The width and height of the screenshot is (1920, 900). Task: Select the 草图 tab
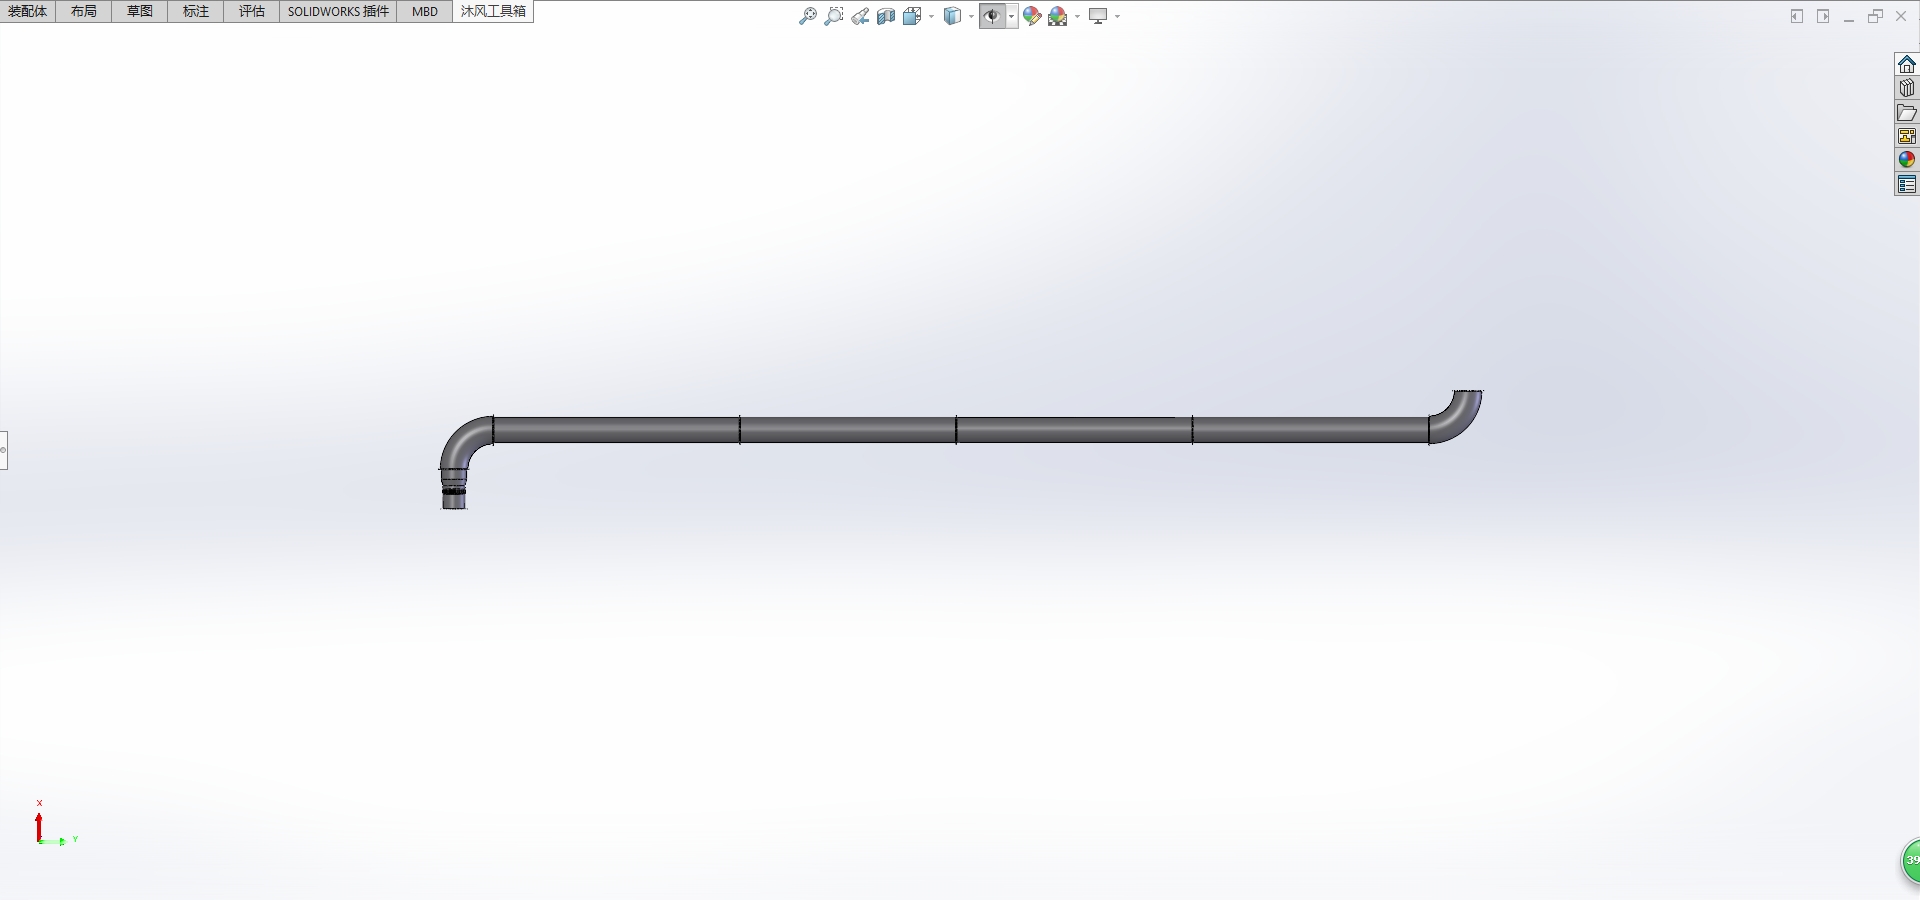[140, 11]
